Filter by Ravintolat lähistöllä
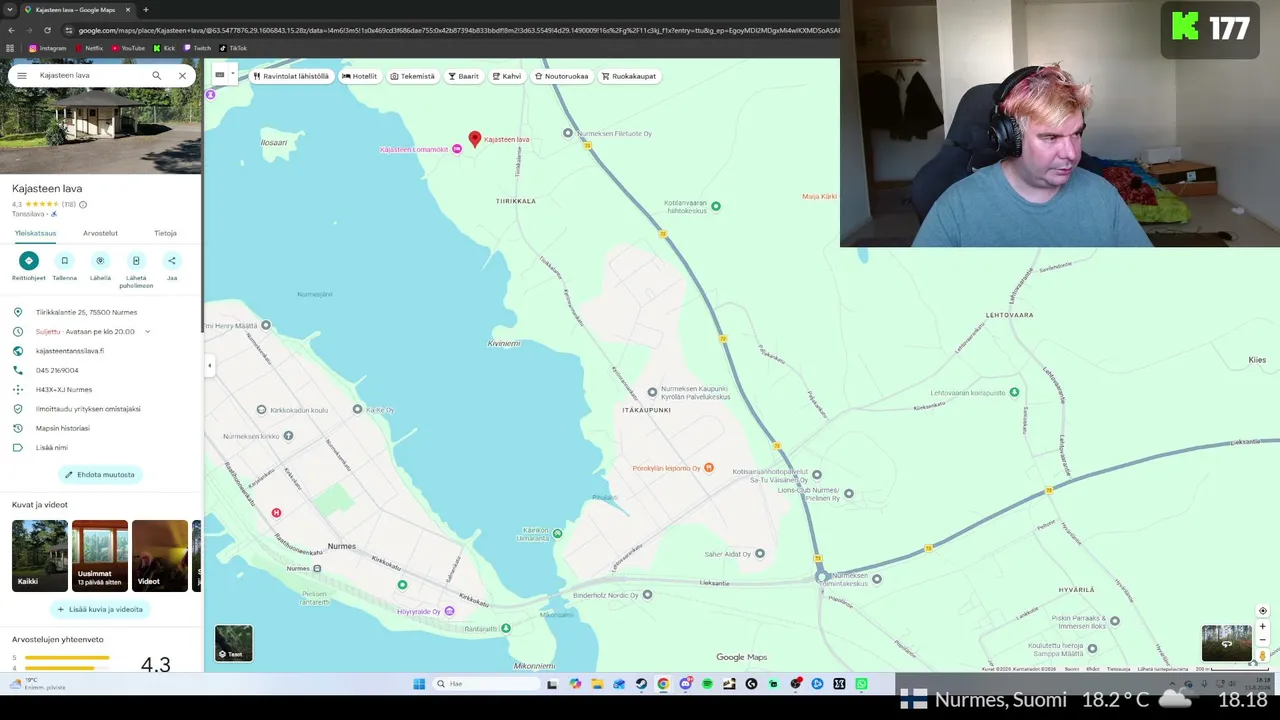The width and height of the screenshot is (1280, 720). (x=291, y=76)
